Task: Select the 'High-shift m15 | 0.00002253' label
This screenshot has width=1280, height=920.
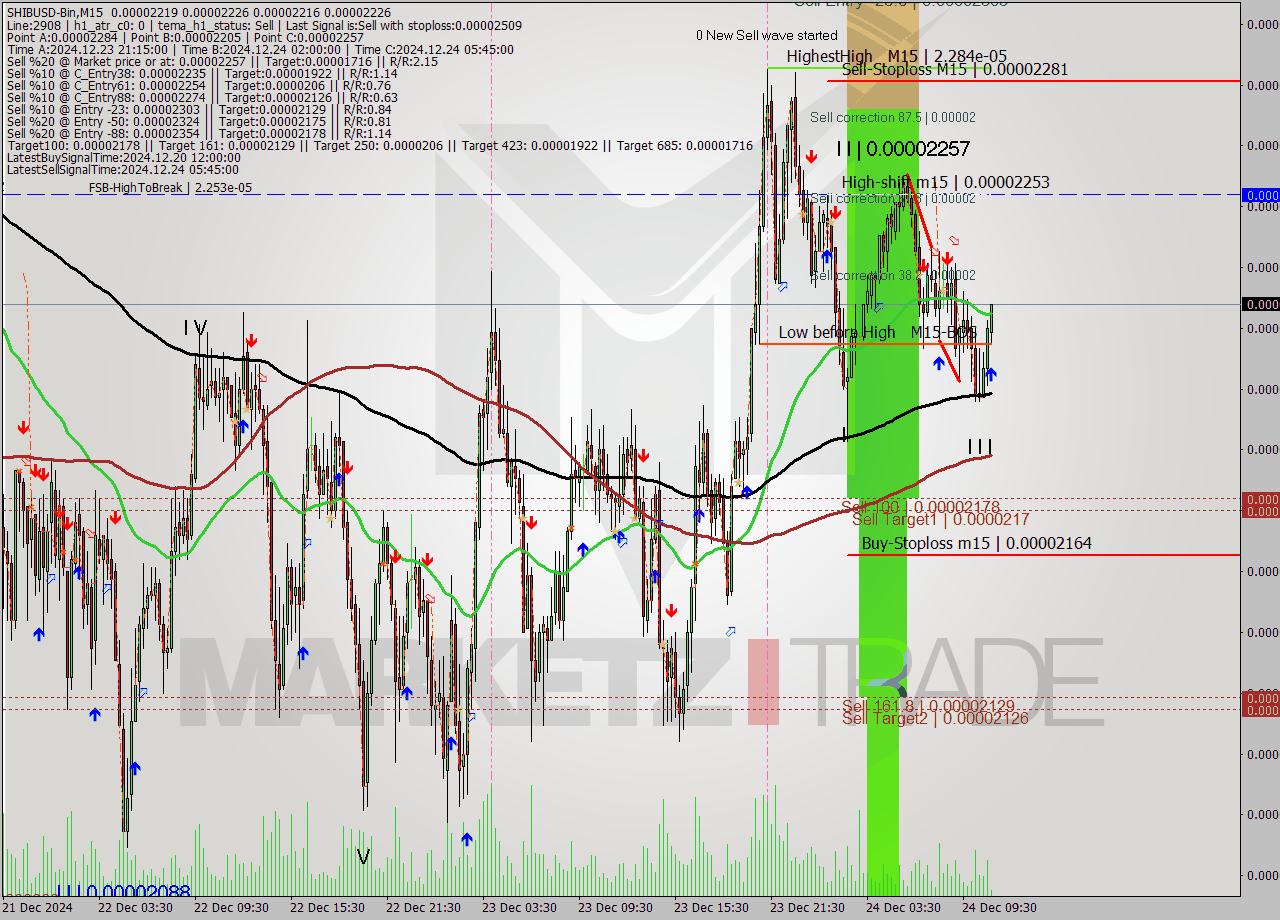Action: coord(946,182)
